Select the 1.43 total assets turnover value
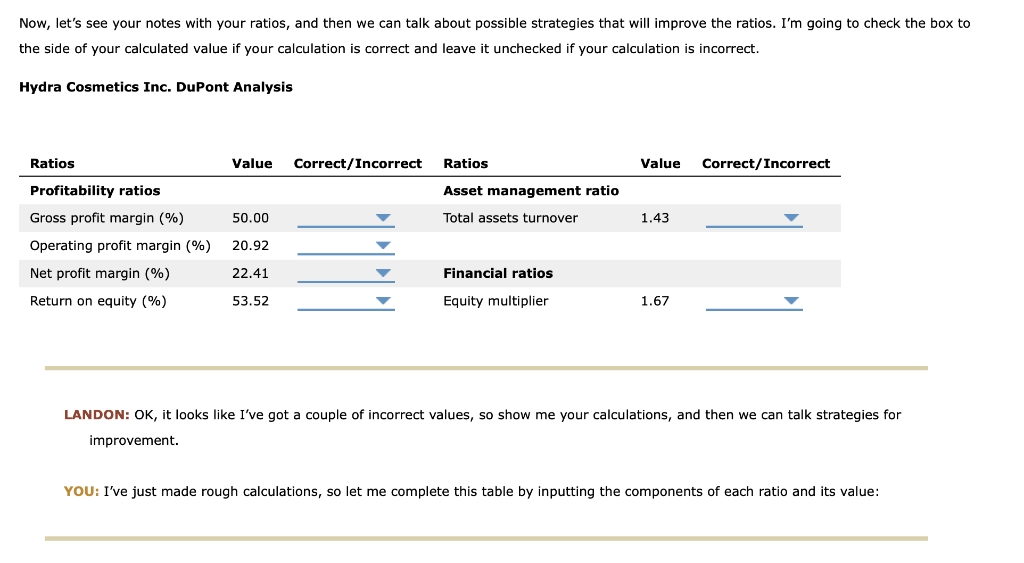 pos(655,218)
